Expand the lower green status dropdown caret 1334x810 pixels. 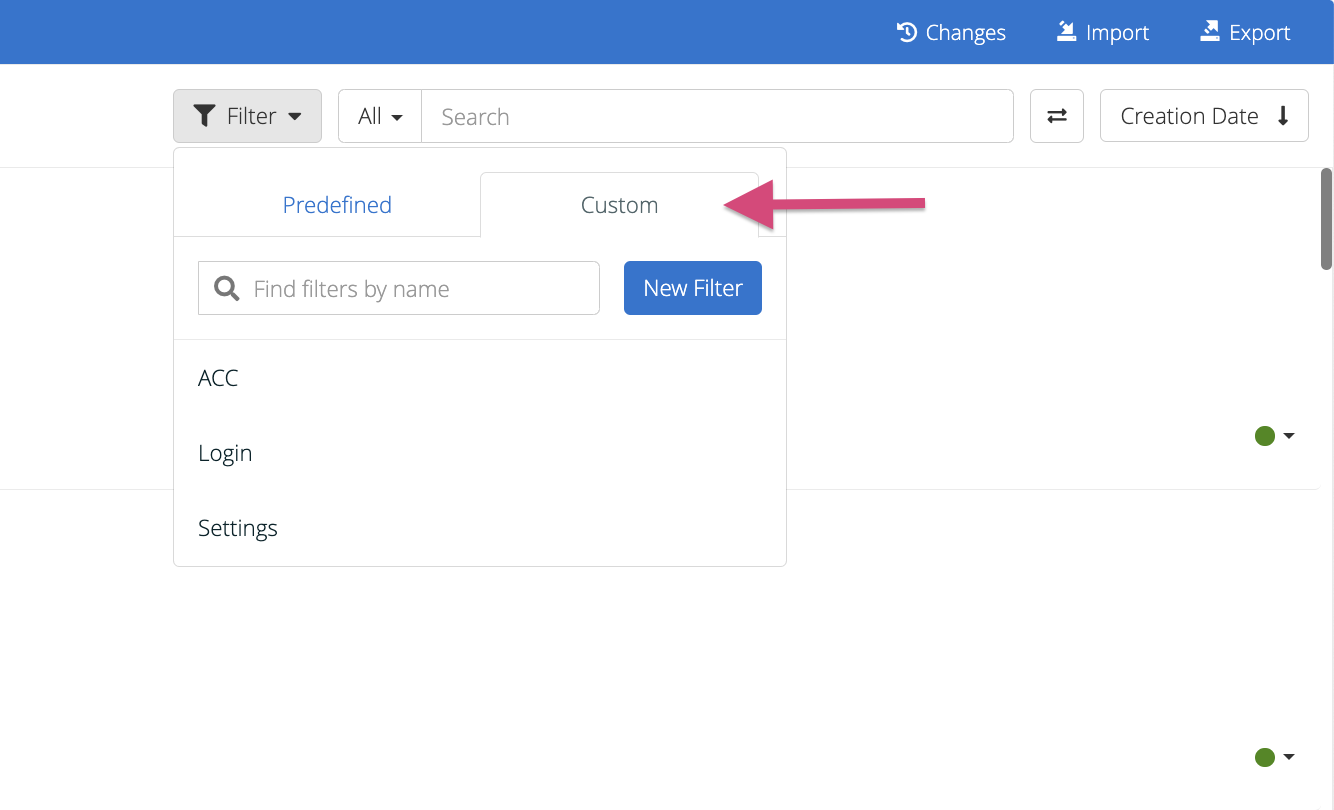coord(1289,758)
